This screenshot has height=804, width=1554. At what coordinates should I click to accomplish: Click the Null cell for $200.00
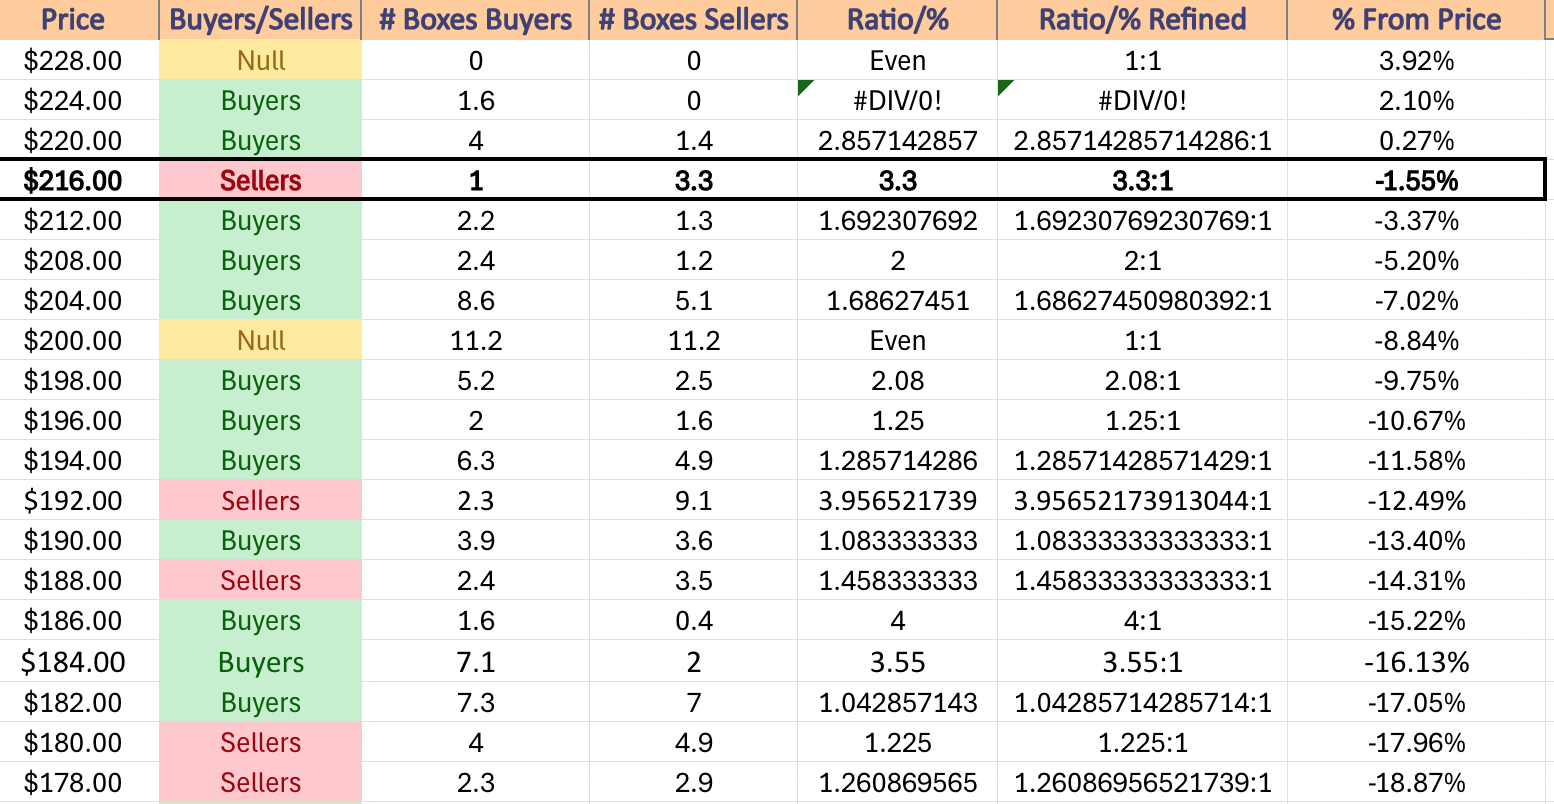click(260, 341)
